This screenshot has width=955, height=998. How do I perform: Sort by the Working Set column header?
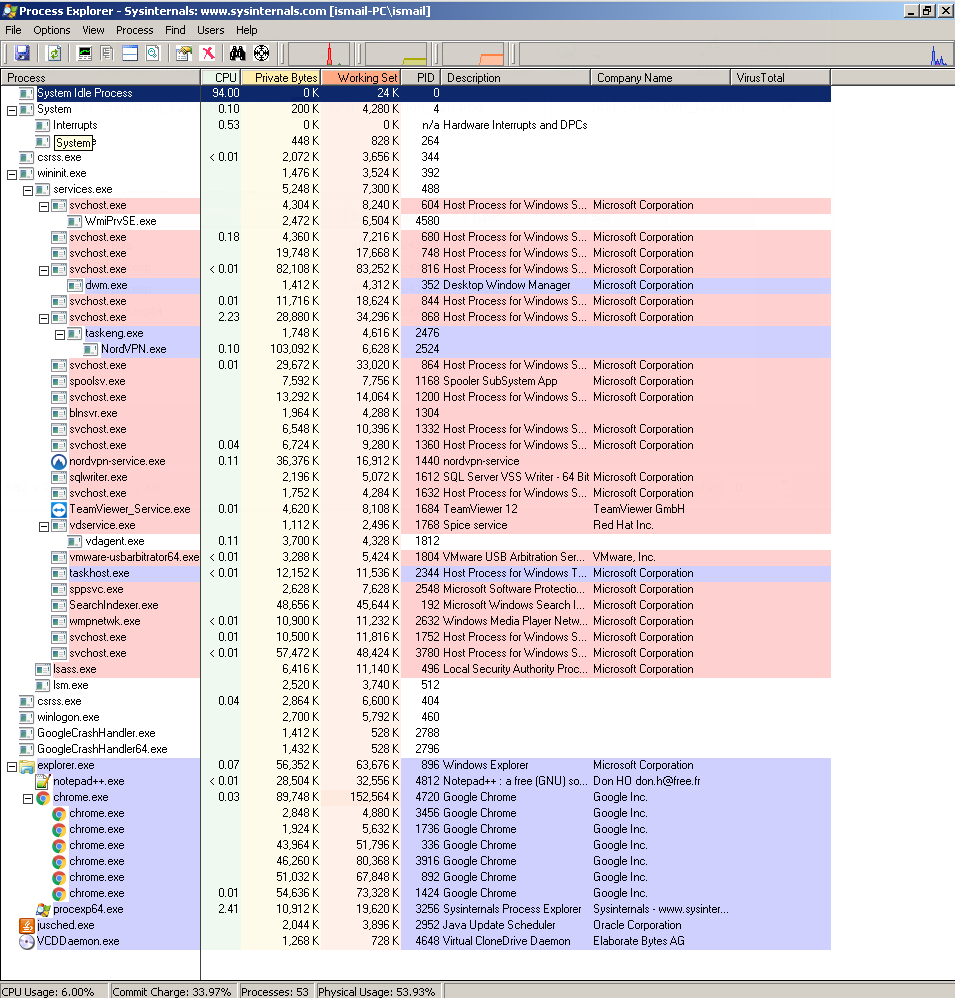[361, 78]
